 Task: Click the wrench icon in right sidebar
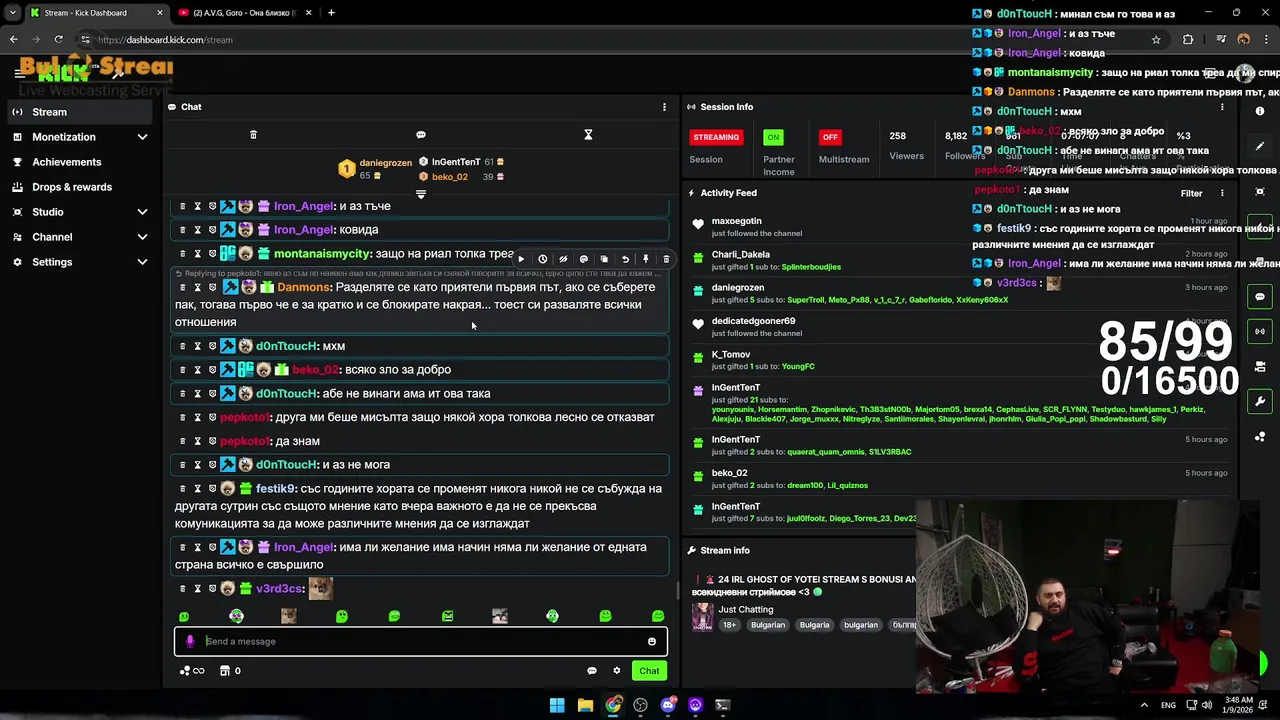point(1260,401)
